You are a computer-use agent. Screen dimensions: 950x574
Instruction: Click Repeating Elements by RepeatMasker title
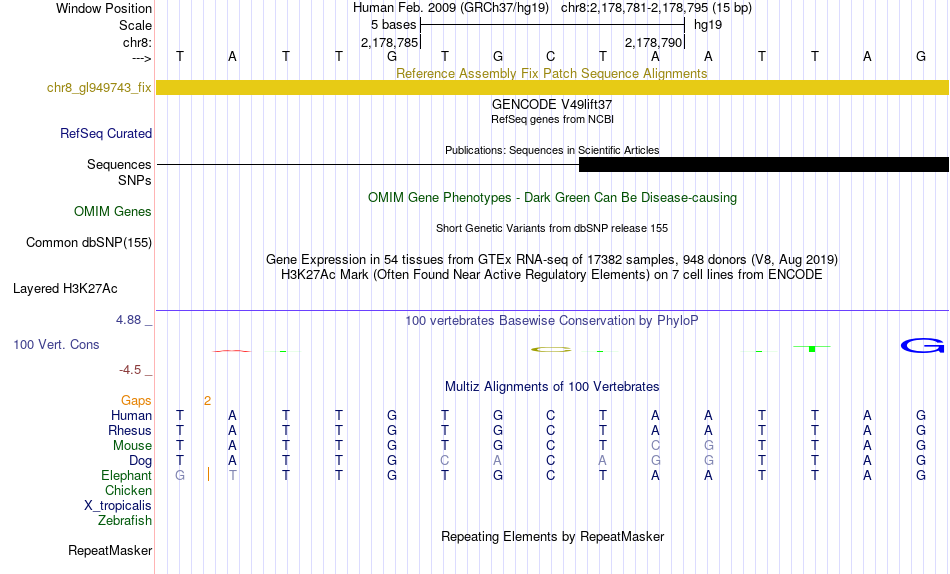click(x=552, y=537)
